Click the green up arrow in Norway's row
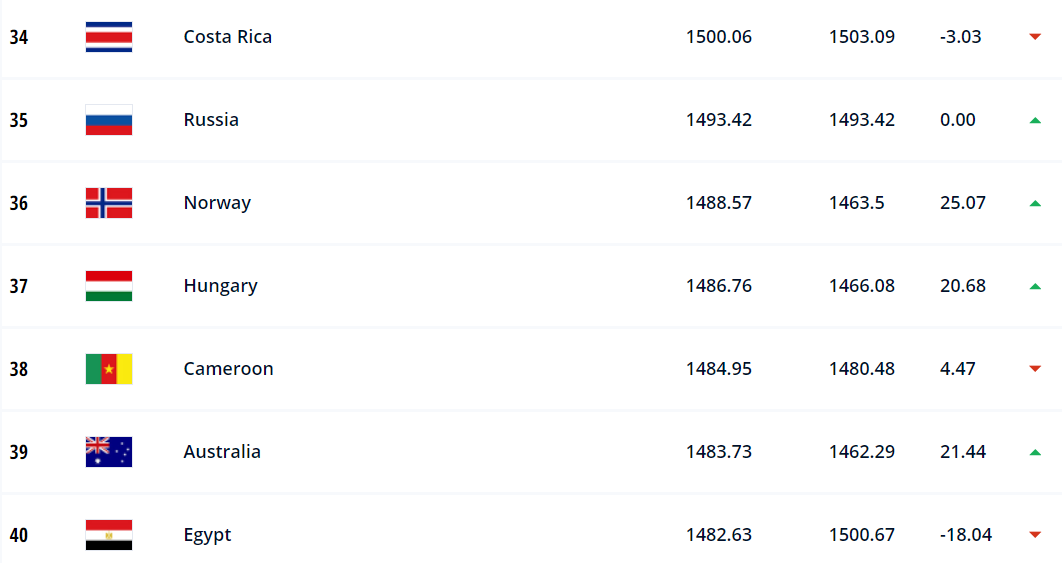1062x563 pixels. tap(1035, 203)
